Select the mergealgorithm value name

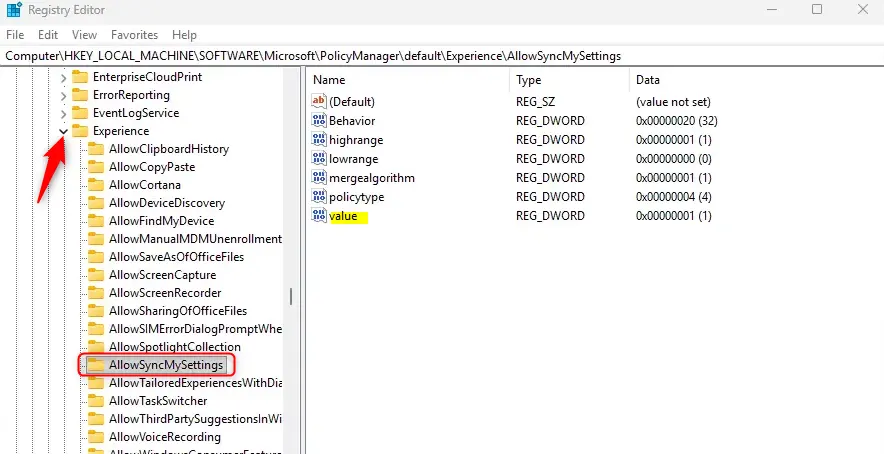(372, 178)
